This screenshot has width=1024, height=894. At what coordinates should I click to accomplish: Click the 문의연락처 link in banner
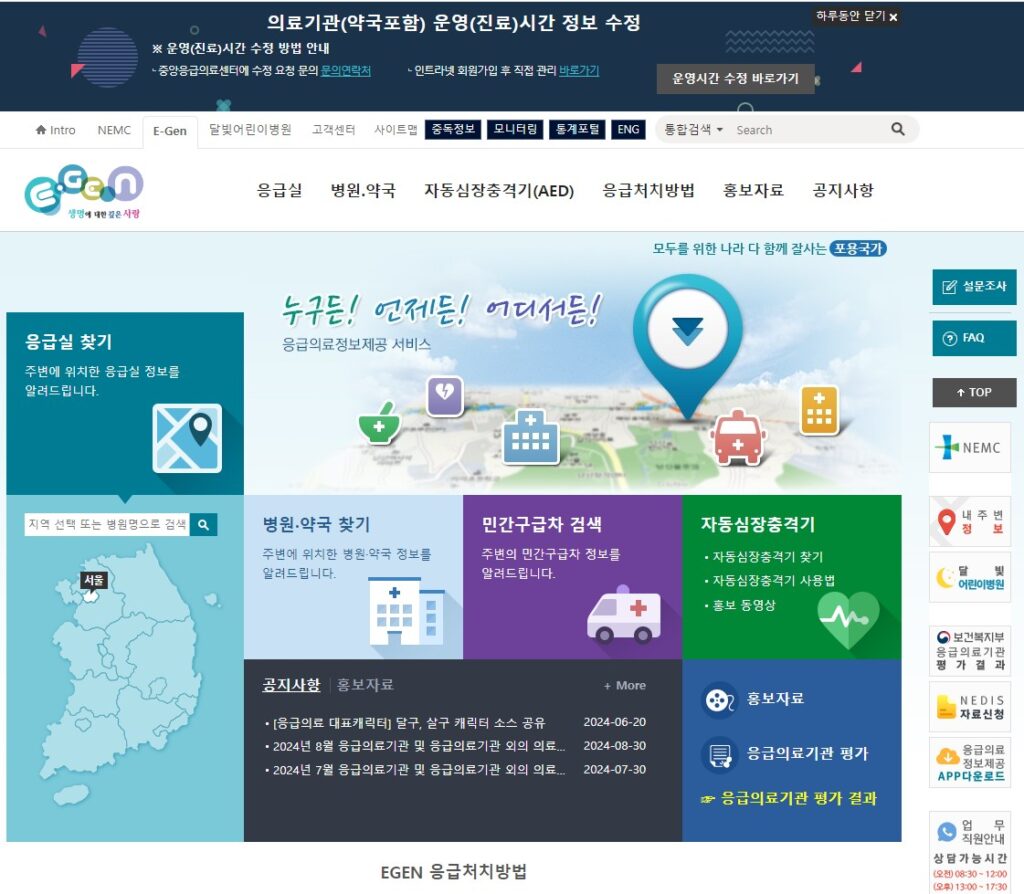tap(345, 71)
